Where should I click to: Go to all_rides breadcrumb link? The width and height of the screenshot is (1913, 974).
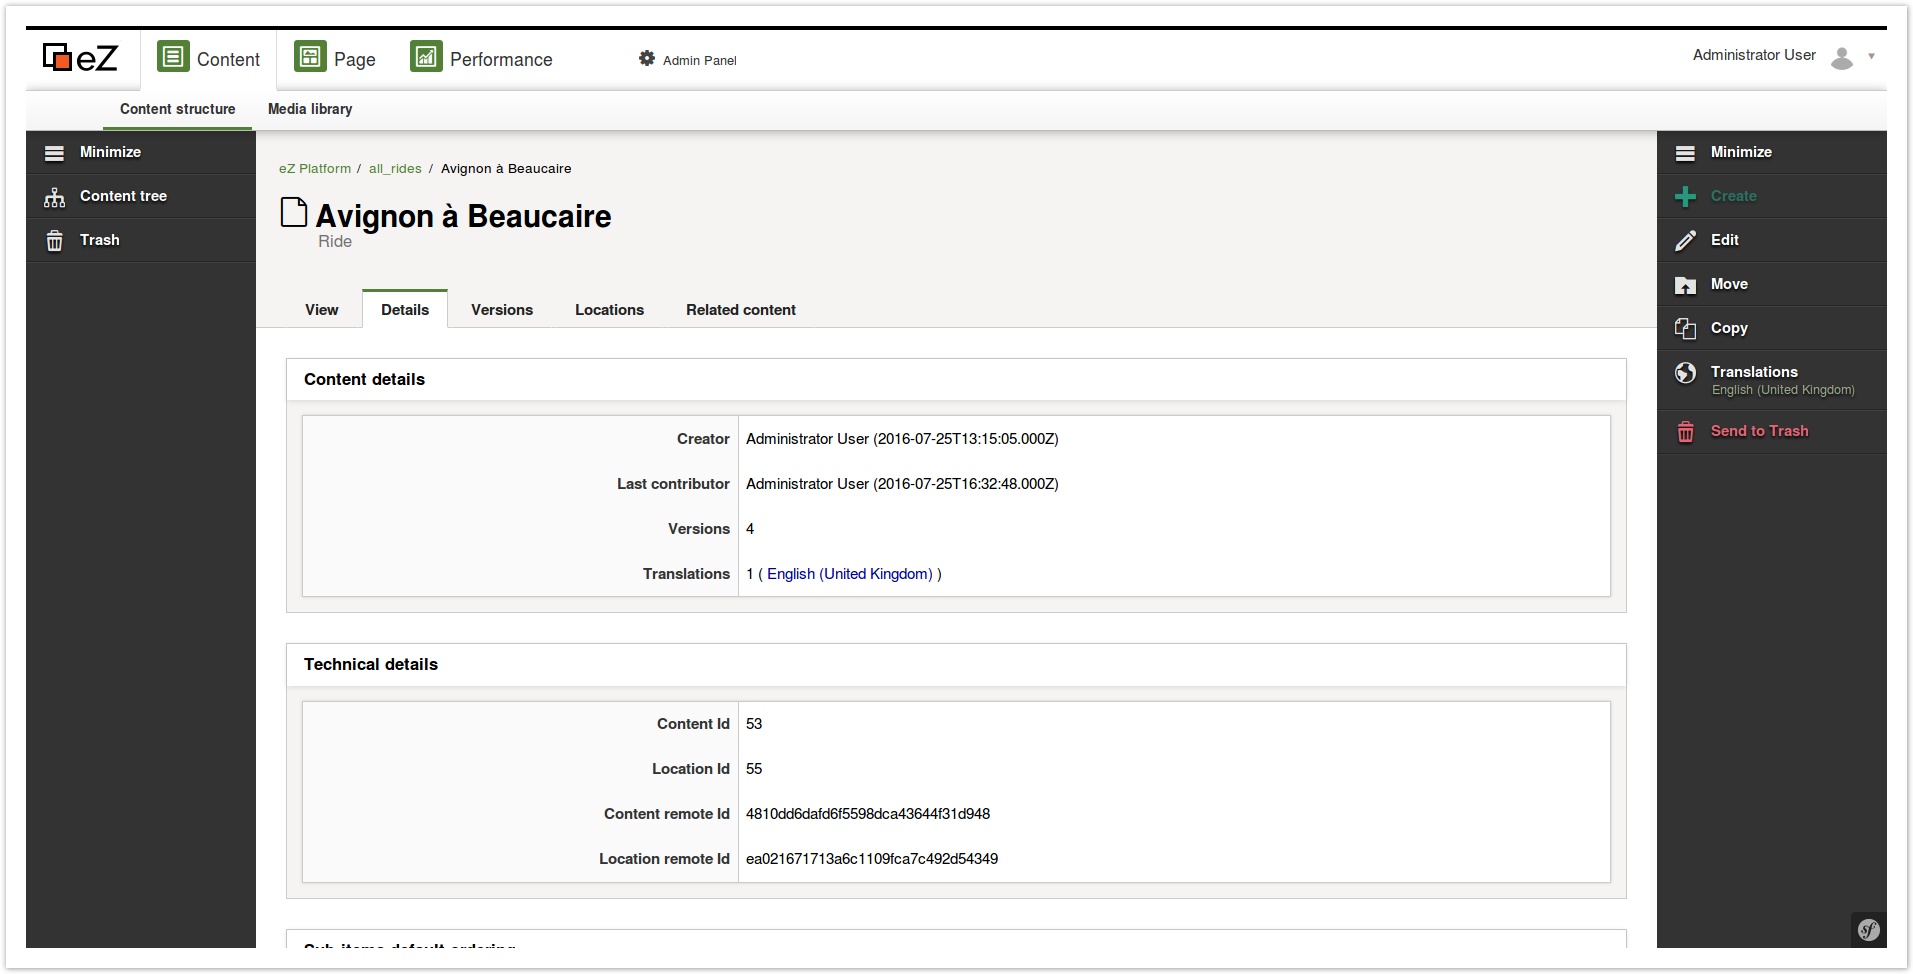pos(395,169)
